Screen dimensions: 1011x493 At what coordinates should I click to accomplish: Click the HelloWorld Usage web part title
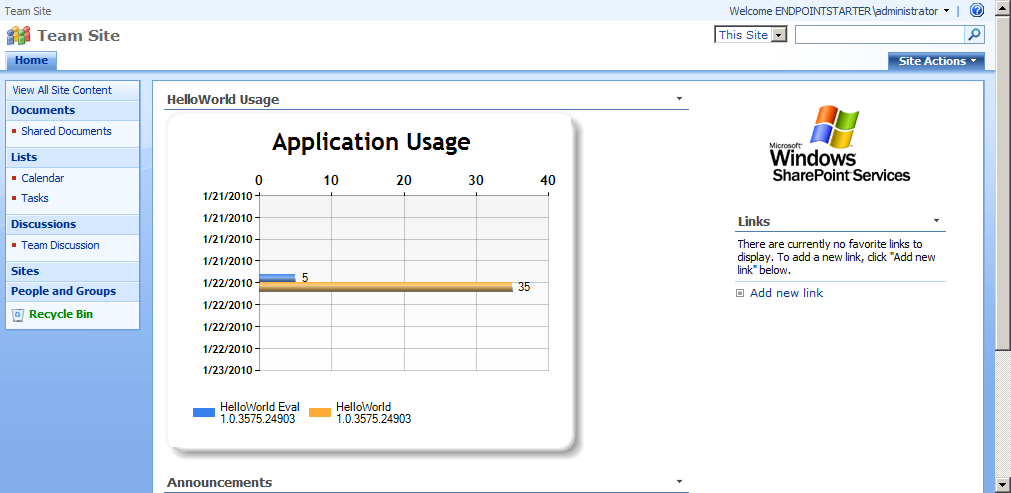(x=223, y=99)
